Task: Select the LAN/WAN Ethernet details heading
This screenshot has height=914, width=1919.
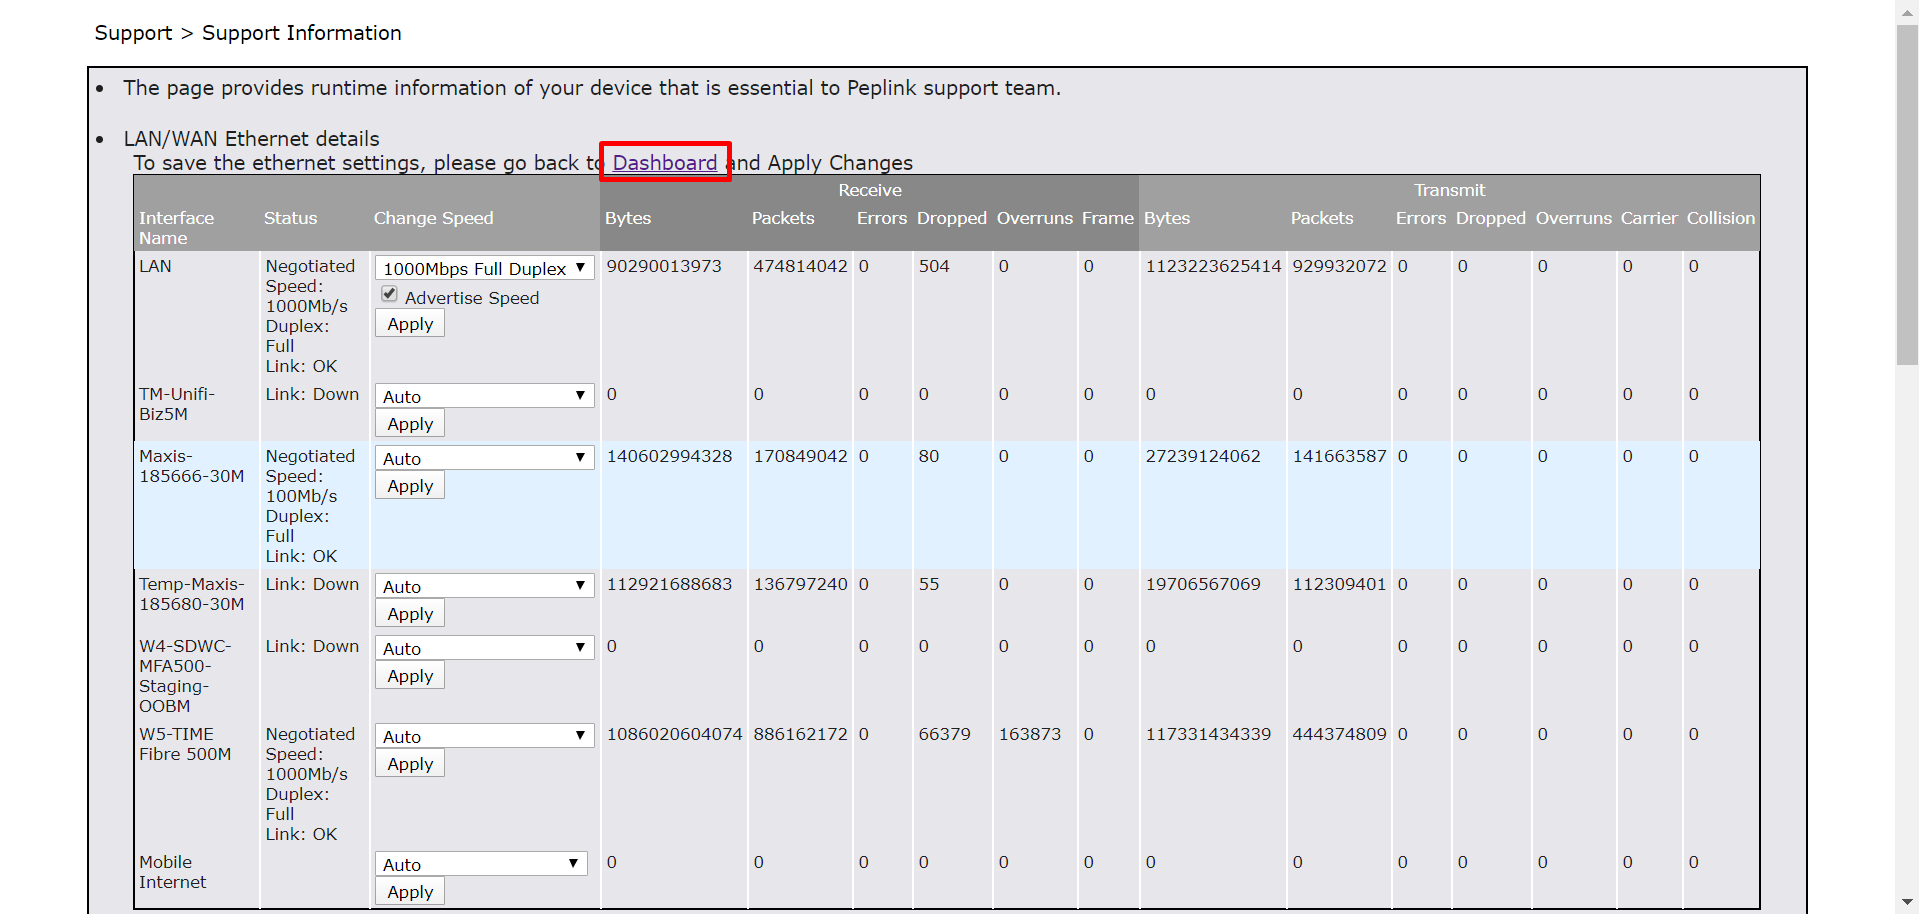Action: 251,139
